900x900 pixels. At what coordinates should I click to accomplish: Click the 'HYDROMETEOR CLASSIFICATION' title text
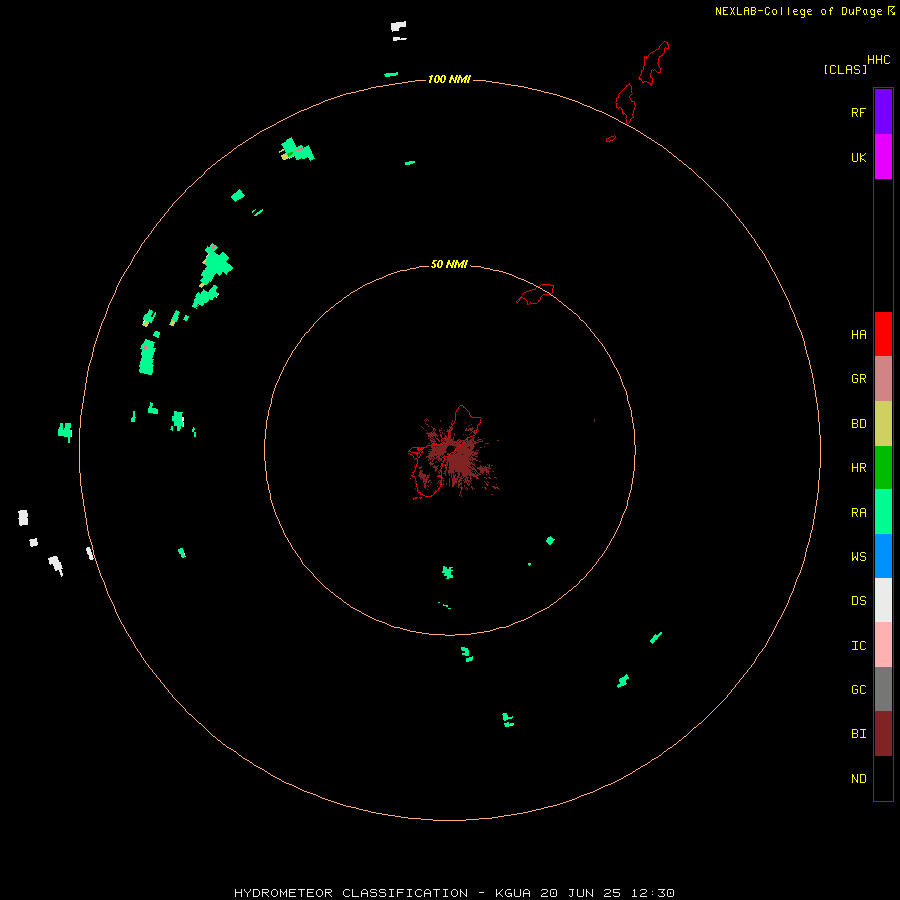[351, 893]
